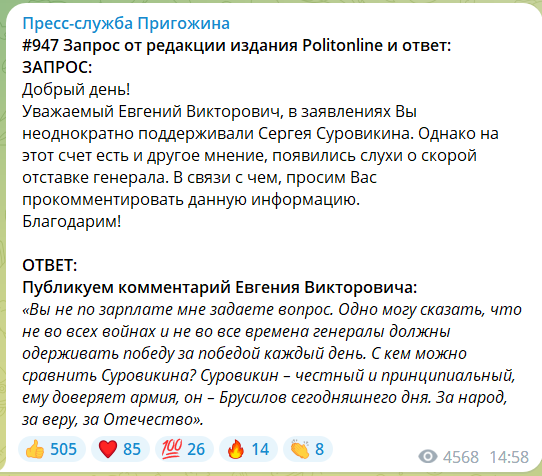542x476 pixels.
Task: Click the word Брусилов in the quote
Action: click(252, 398)
